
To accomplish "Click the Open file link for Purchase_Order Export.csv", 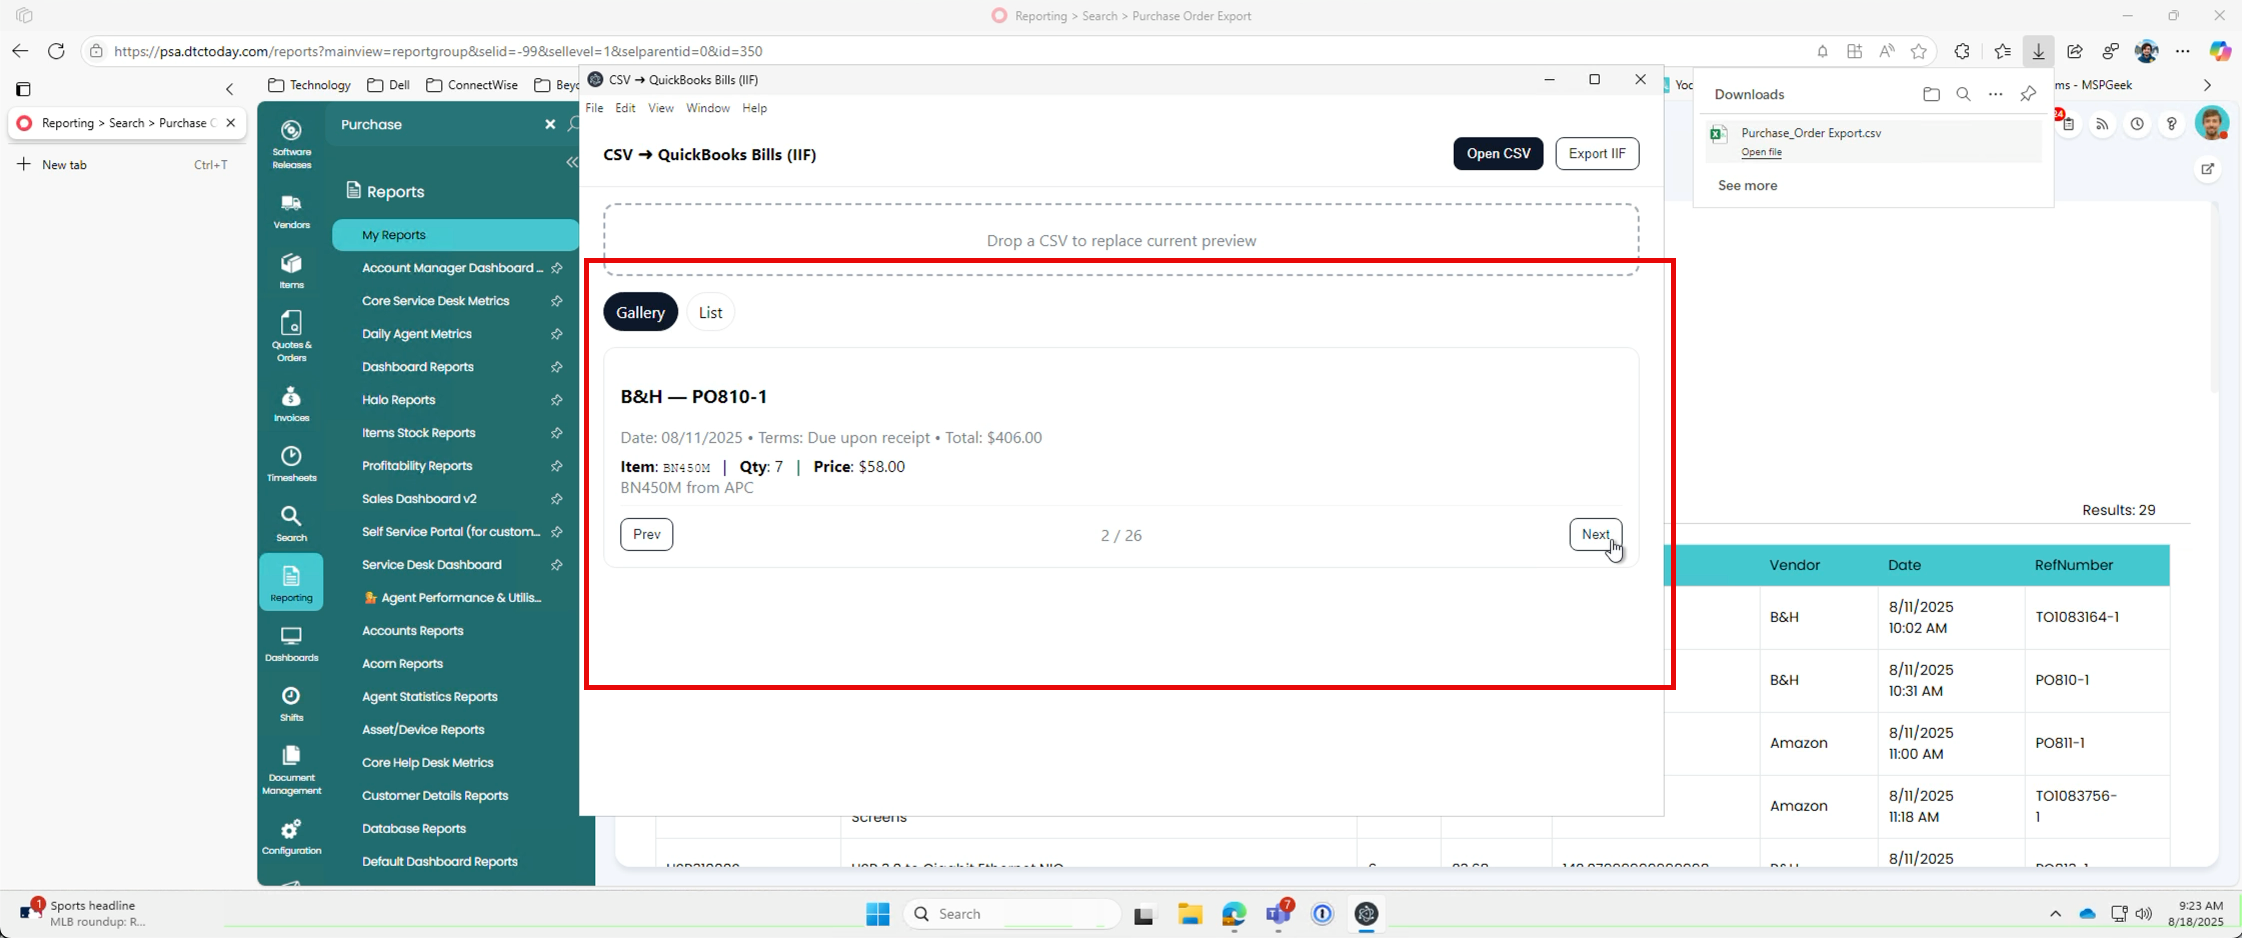I will point(1761,152).
